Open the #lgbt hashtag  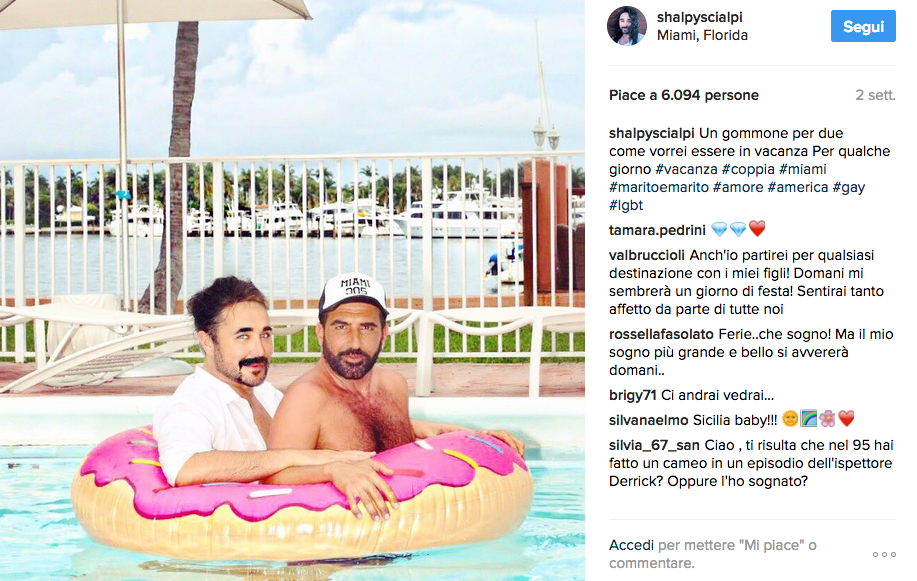tap(626, 205)
